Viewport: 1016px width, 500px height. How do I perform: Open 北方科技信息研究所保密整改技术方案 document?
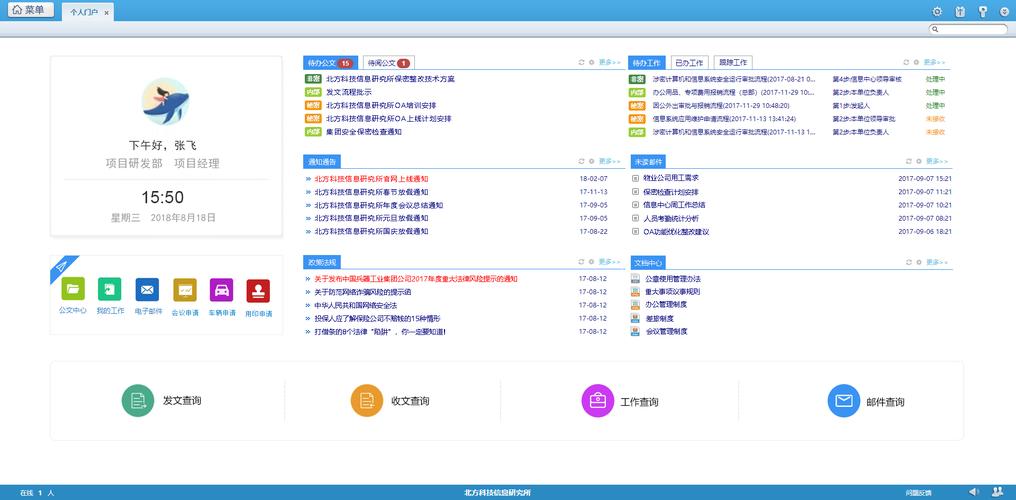coord(390,79)
